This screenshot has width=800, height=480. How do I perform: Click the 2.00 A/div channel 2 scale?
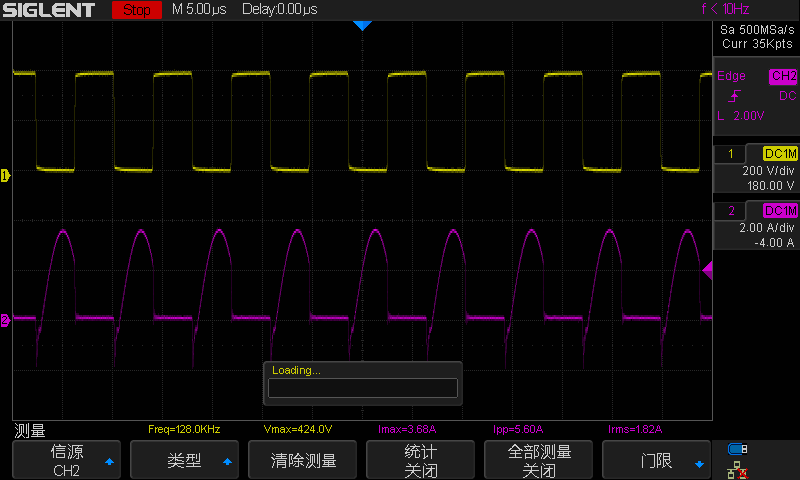coord(767,228)
